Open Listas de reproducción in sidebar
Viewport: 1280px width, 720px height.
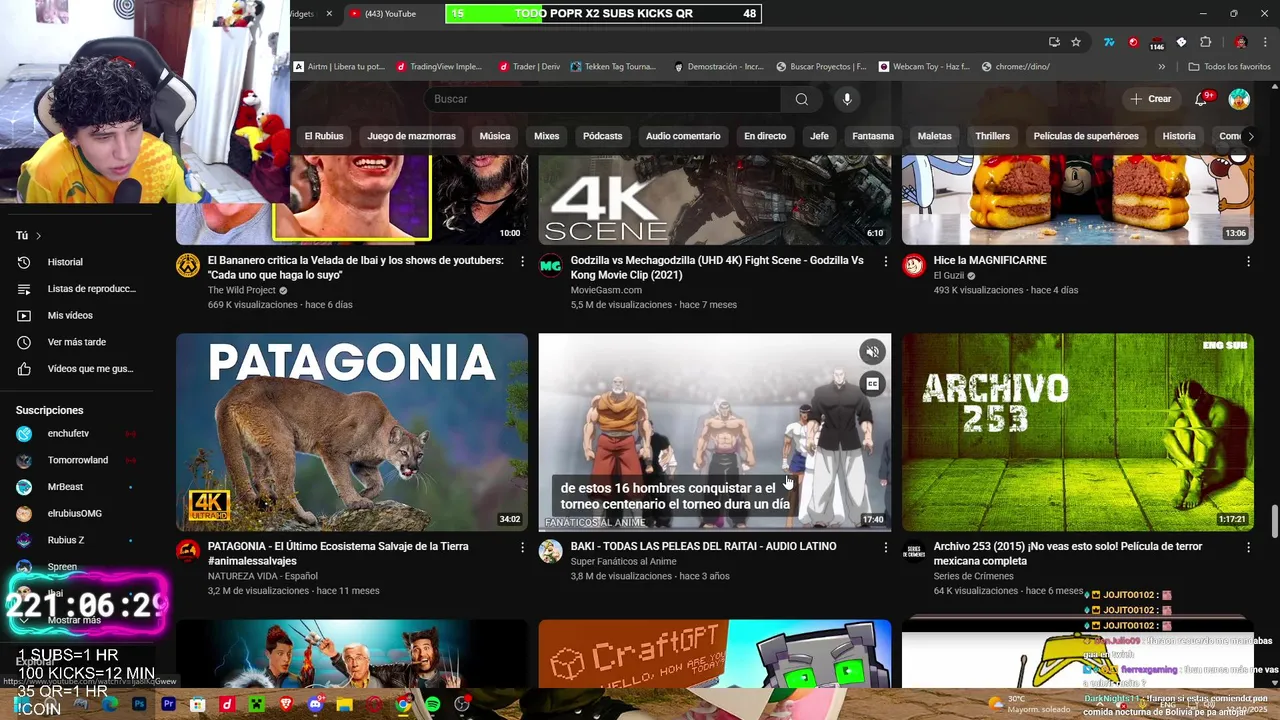click(76, 289)
